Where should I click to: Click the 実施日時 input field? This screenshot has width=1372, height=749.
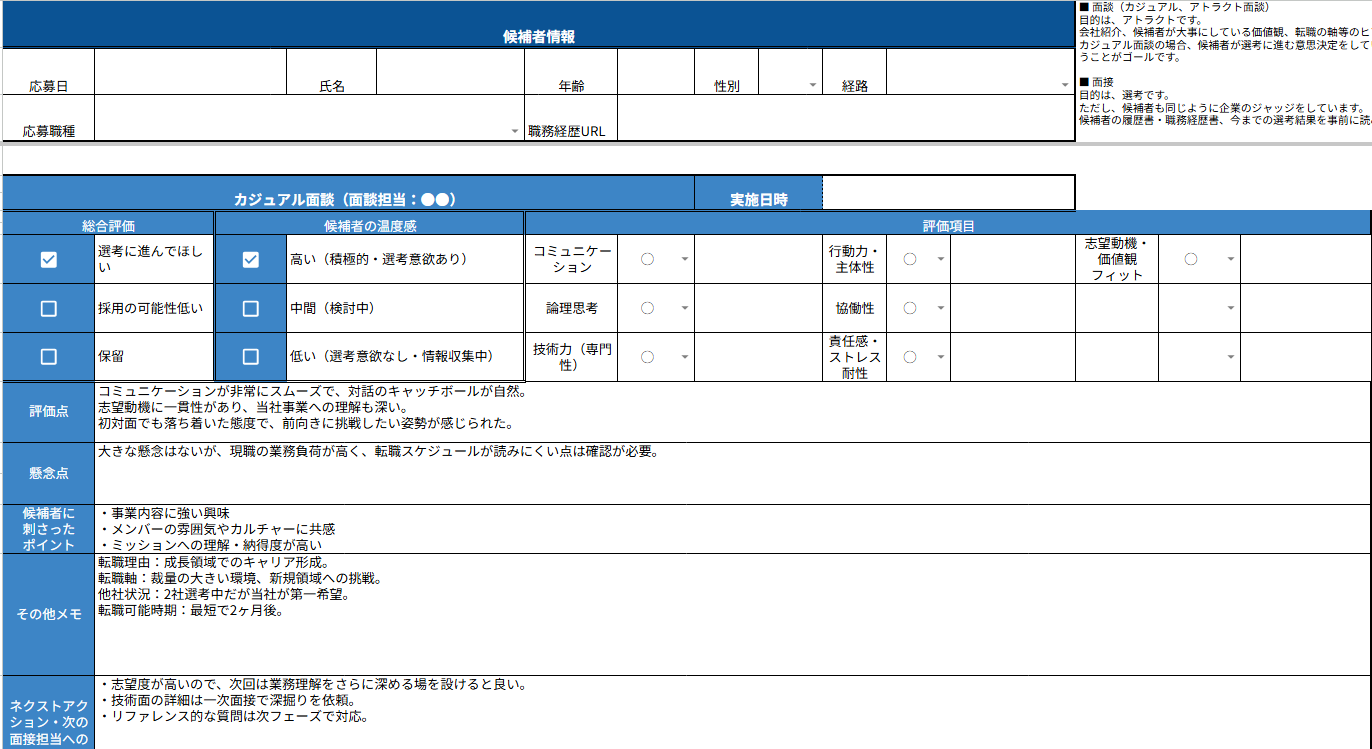point(948,192)
